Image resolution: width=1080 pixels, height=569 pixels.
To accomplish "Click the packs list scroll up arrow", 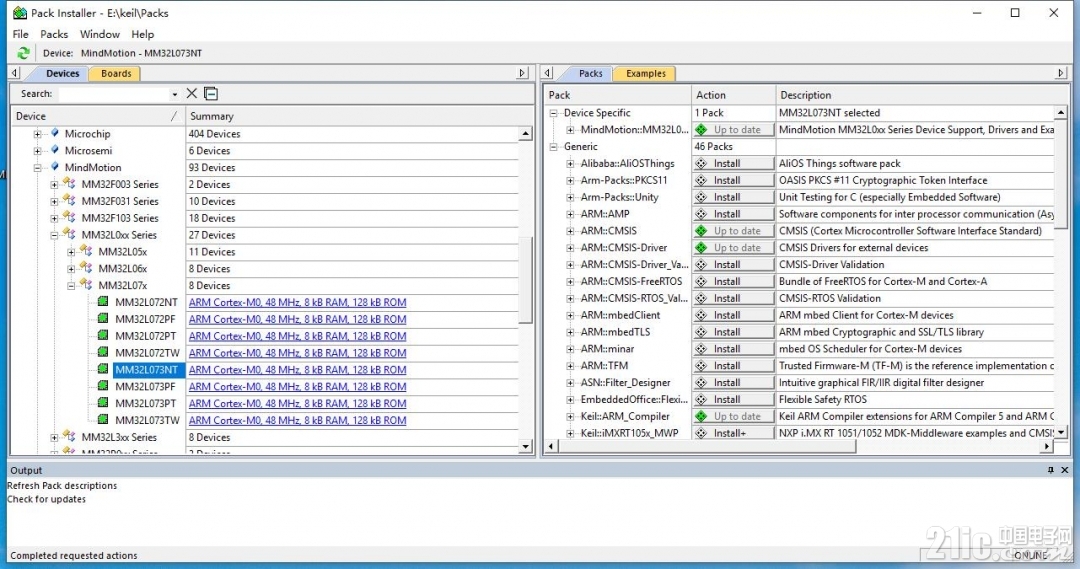I will 1061,112.
